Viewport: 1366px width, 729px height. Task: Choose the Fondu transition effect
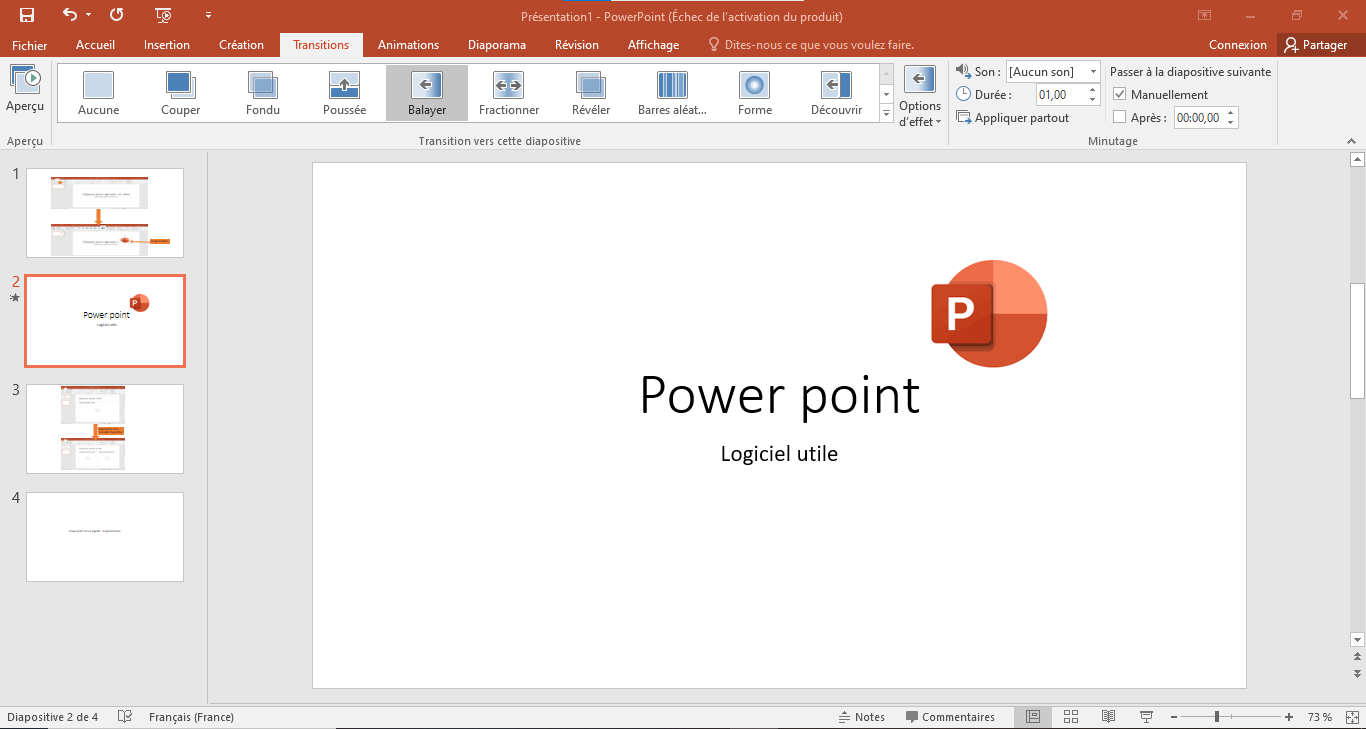coord(263,93)
